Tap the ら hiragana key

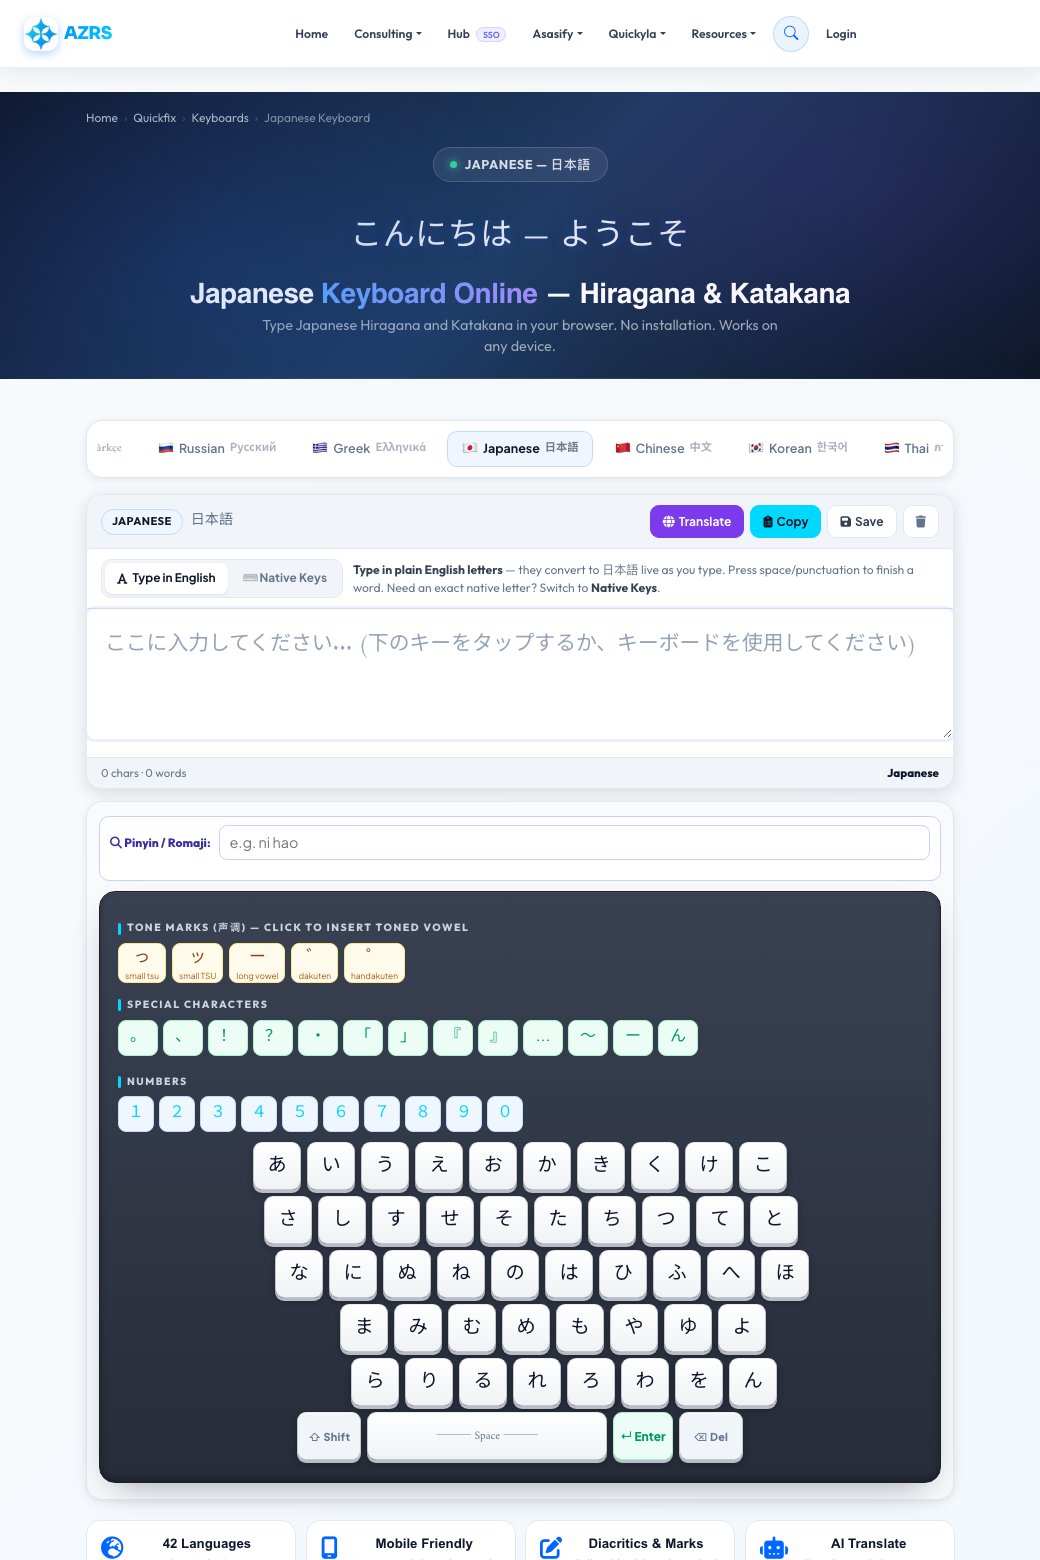click(375, 1382)
